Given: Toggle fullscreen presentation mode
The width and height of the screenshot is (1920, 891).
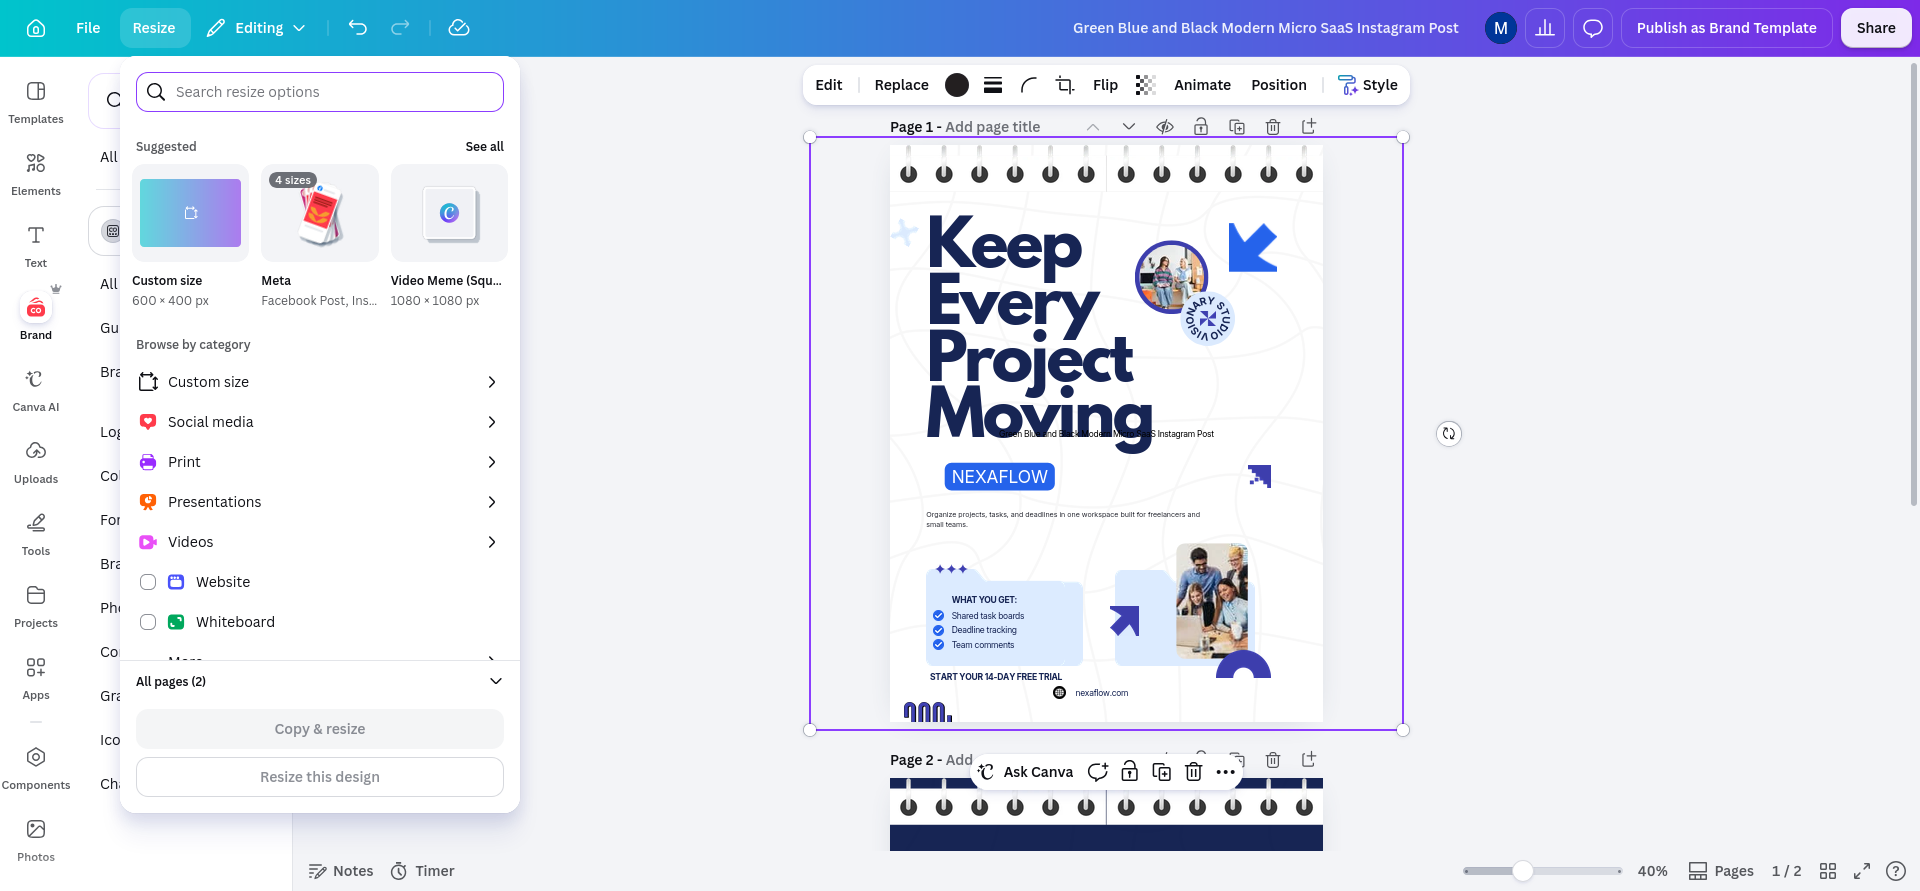Looking at the screenshot, I should point(1862,871).
